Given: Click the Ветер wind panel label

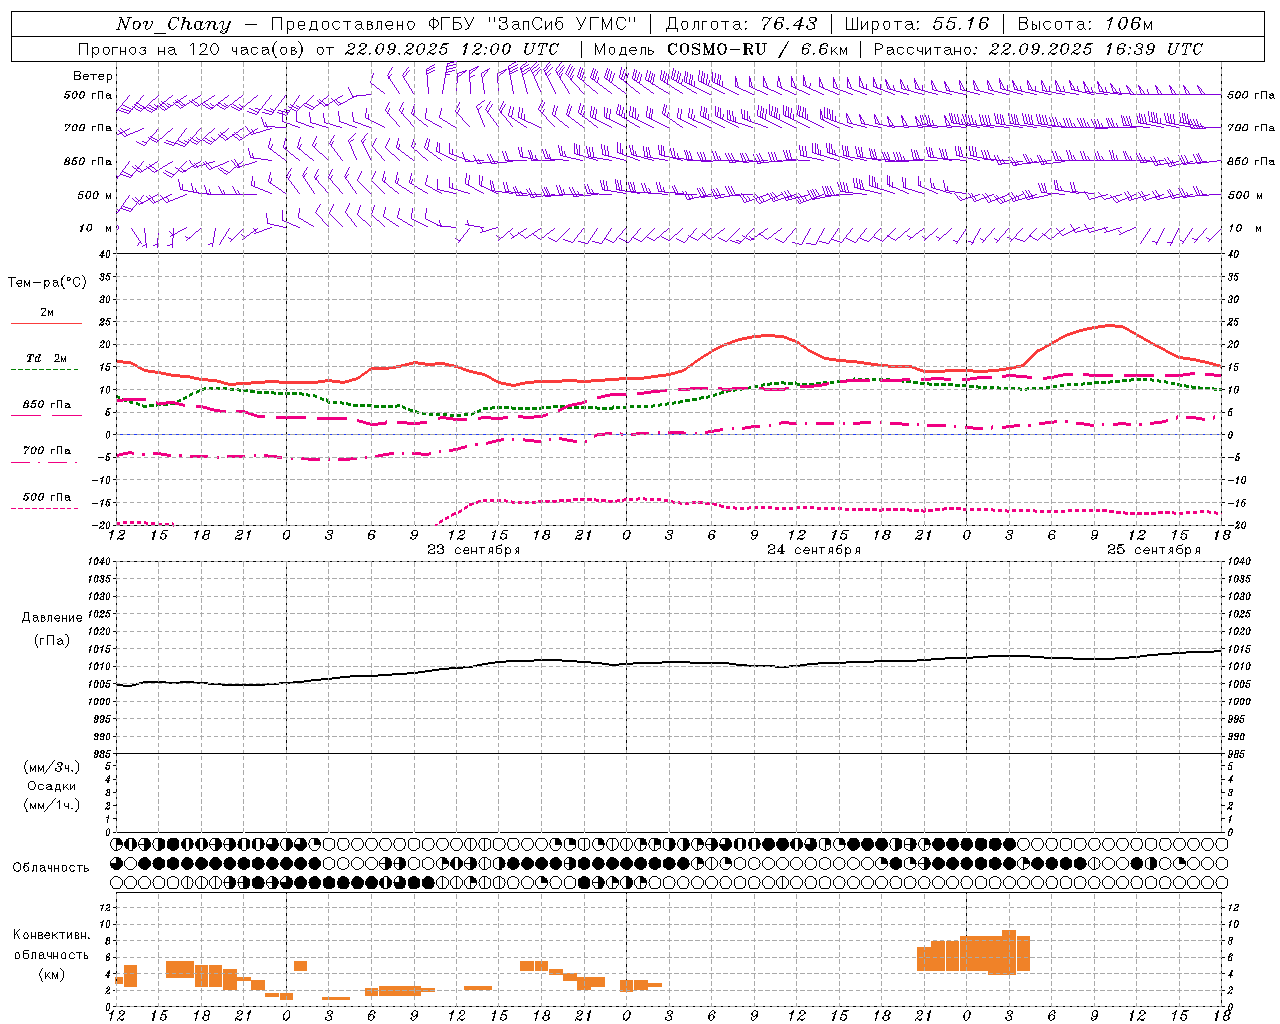Looking at the screenshot, I should 93,76.
